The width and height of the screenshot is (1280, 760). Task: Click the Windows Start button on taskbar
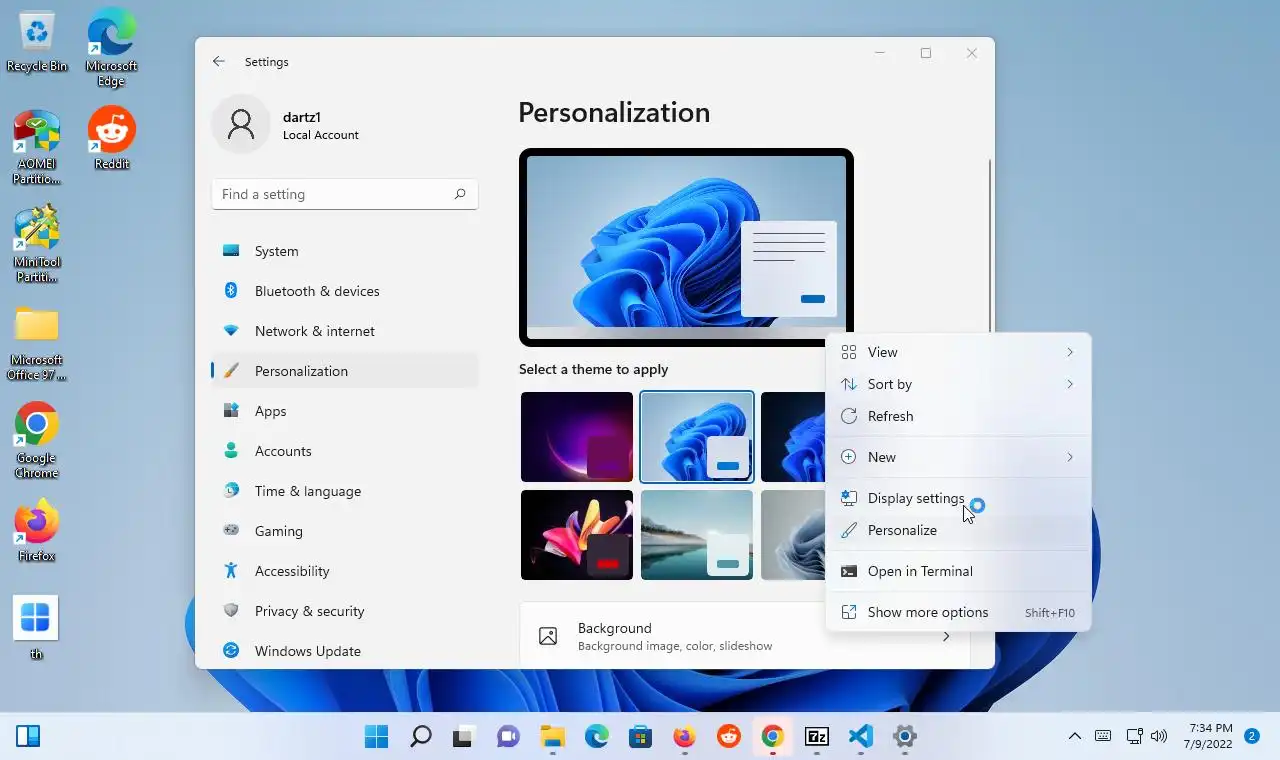pos(377,737)
